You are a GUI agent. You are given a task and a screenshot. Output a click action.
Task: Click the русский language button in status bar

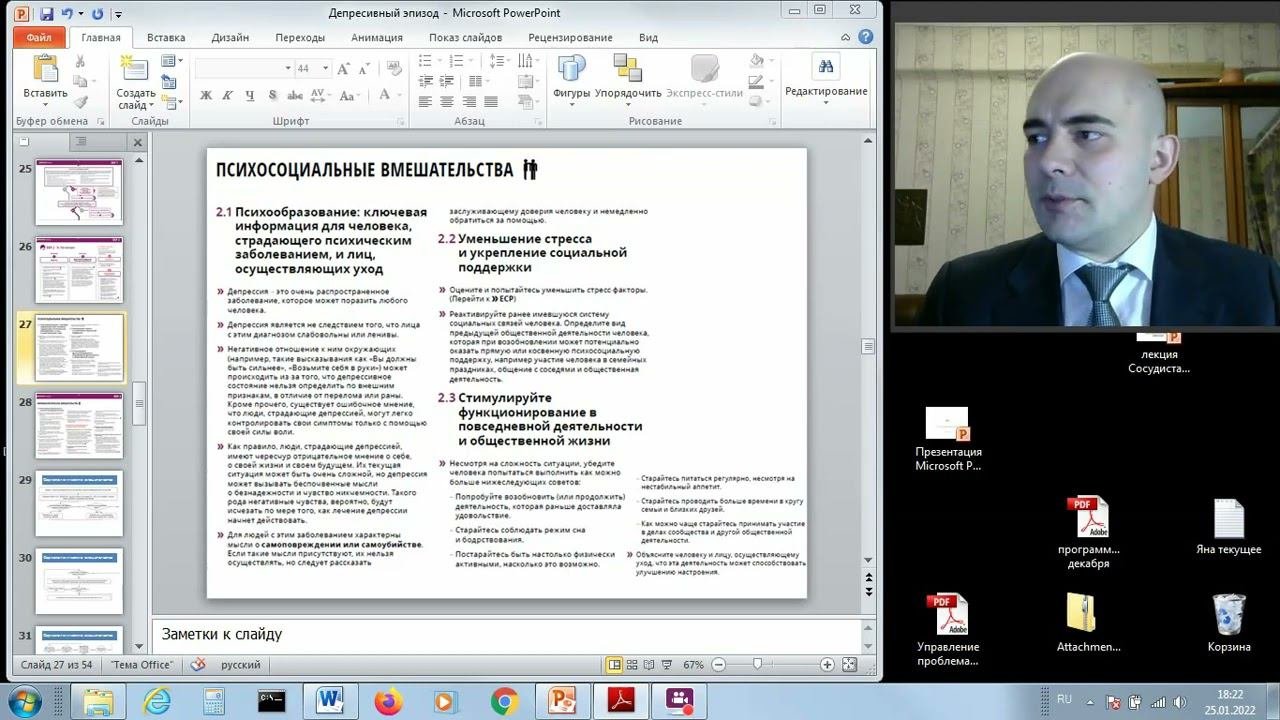241,665
